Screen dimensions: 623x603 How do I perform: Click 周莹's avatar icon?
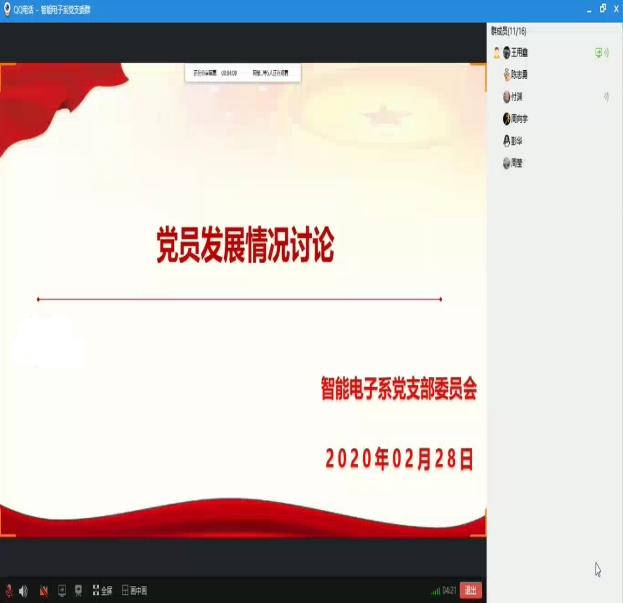[507, 163]
